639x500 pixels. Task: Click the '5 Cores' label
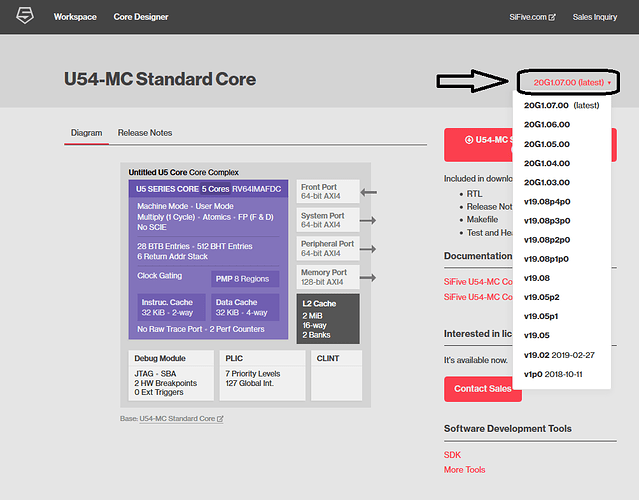coord(216,189)
